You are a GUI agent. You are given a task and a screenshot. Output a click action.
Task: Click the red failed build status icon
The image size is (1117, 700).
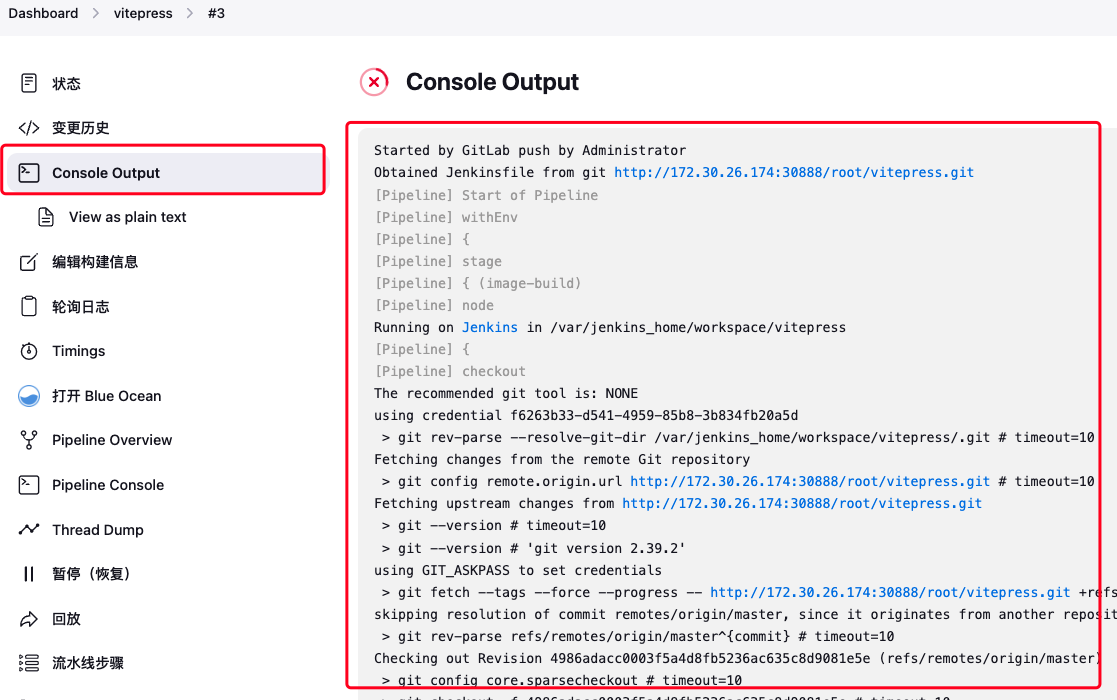pos(374,82)
